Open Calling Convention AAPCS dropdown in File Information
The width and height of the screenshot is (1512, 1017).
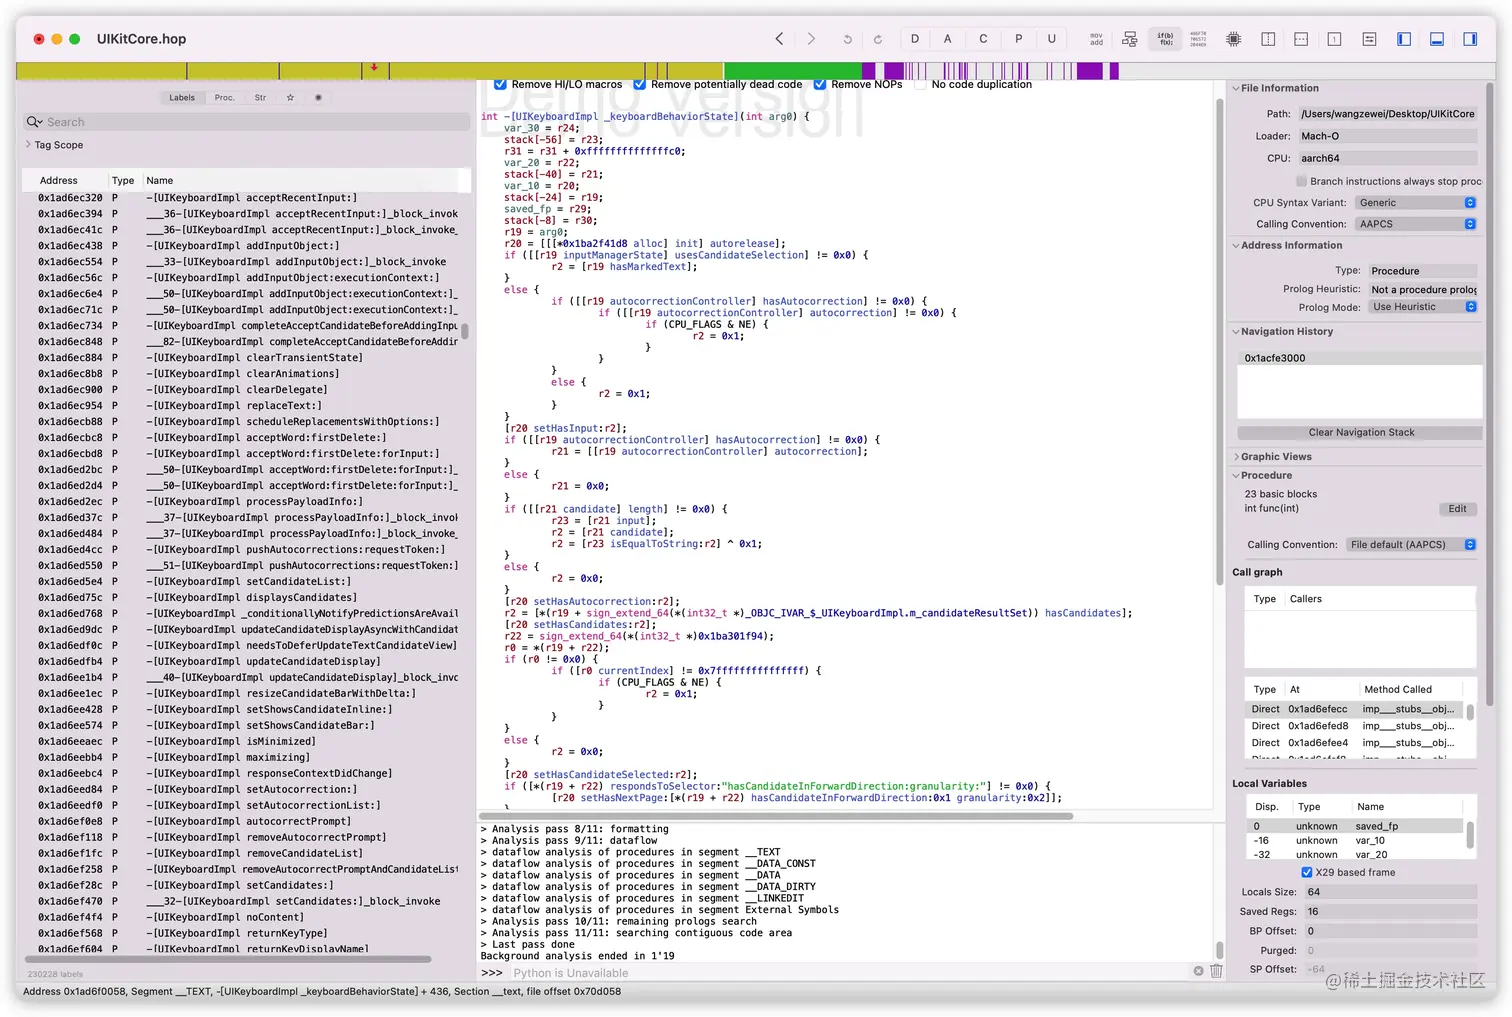point(1416,224)
